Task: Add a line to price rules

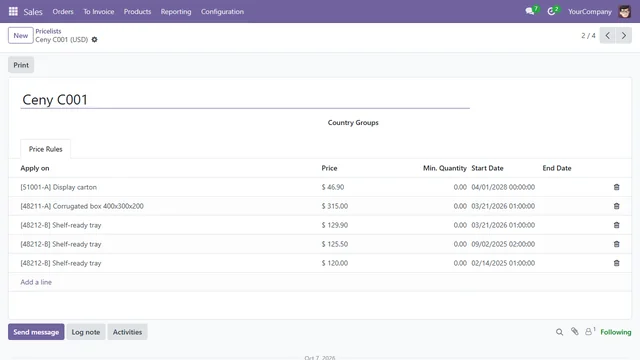Action: coord(36,282)
